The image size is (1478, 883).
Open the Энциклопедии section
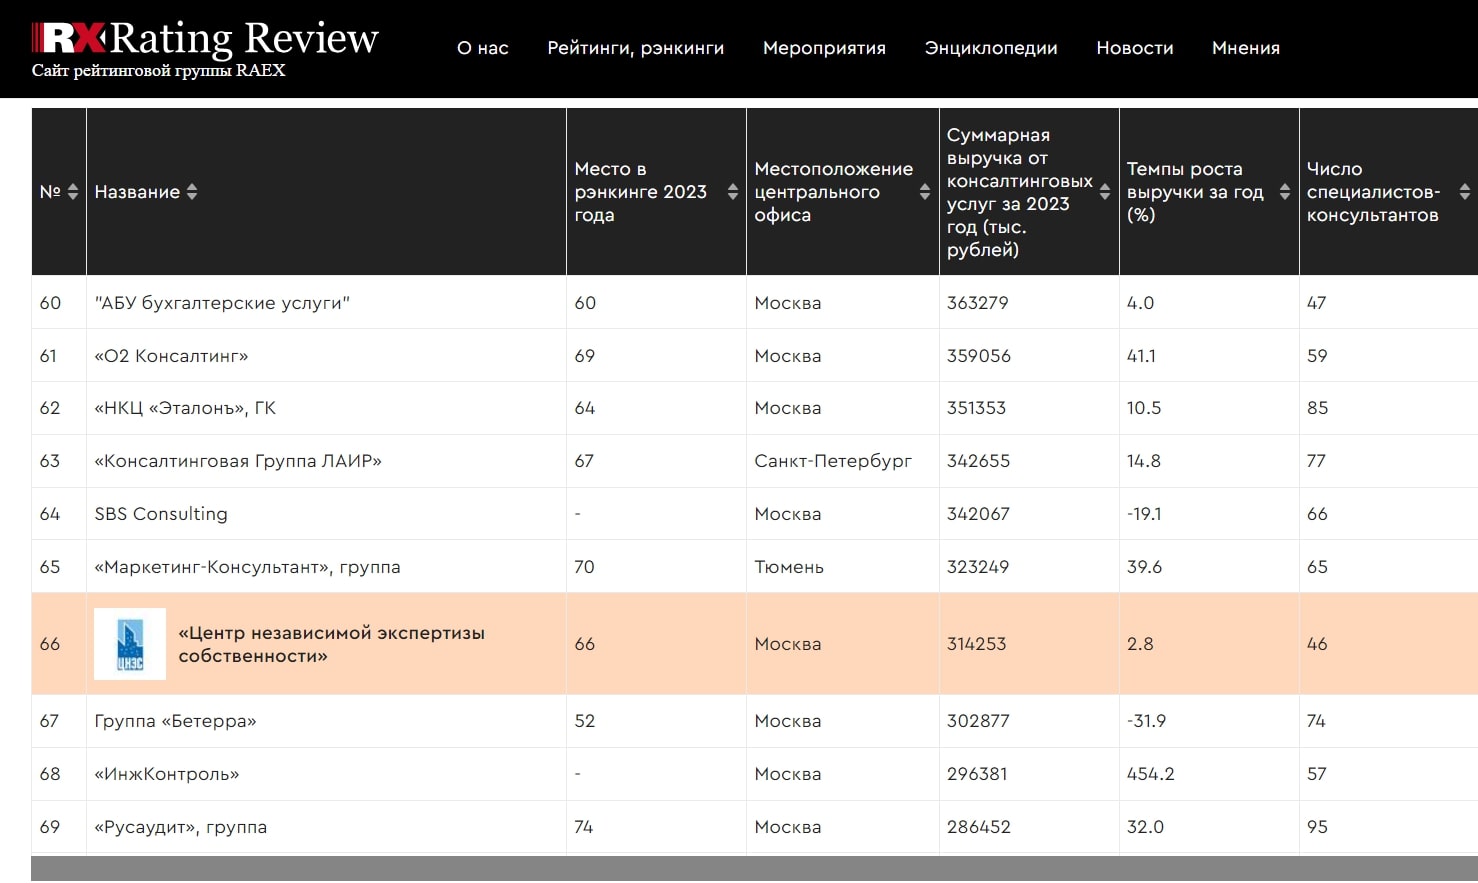point(991,48)
